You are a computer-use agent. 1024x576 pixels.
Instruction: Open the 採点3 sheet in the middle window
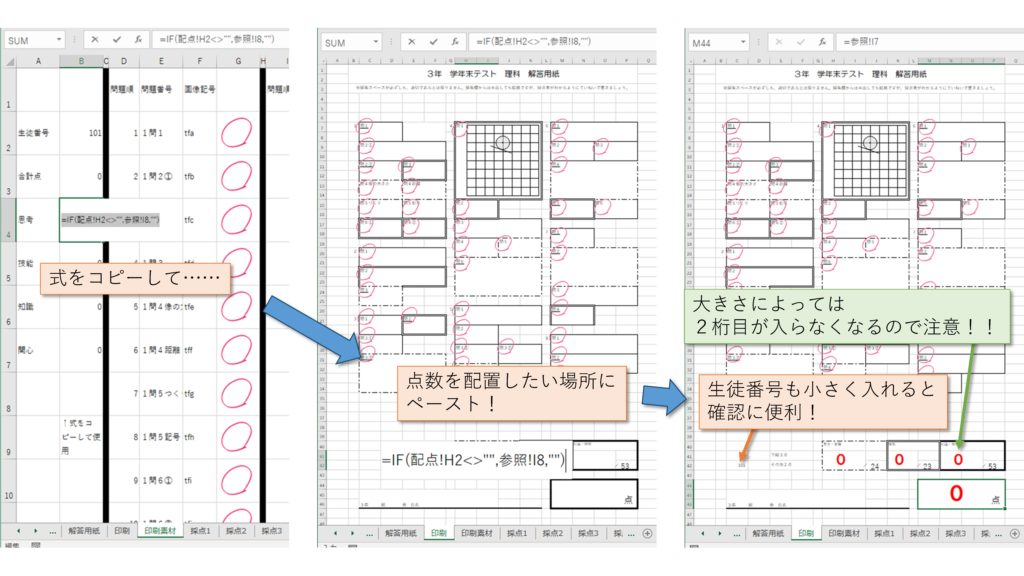coord(588,534)
